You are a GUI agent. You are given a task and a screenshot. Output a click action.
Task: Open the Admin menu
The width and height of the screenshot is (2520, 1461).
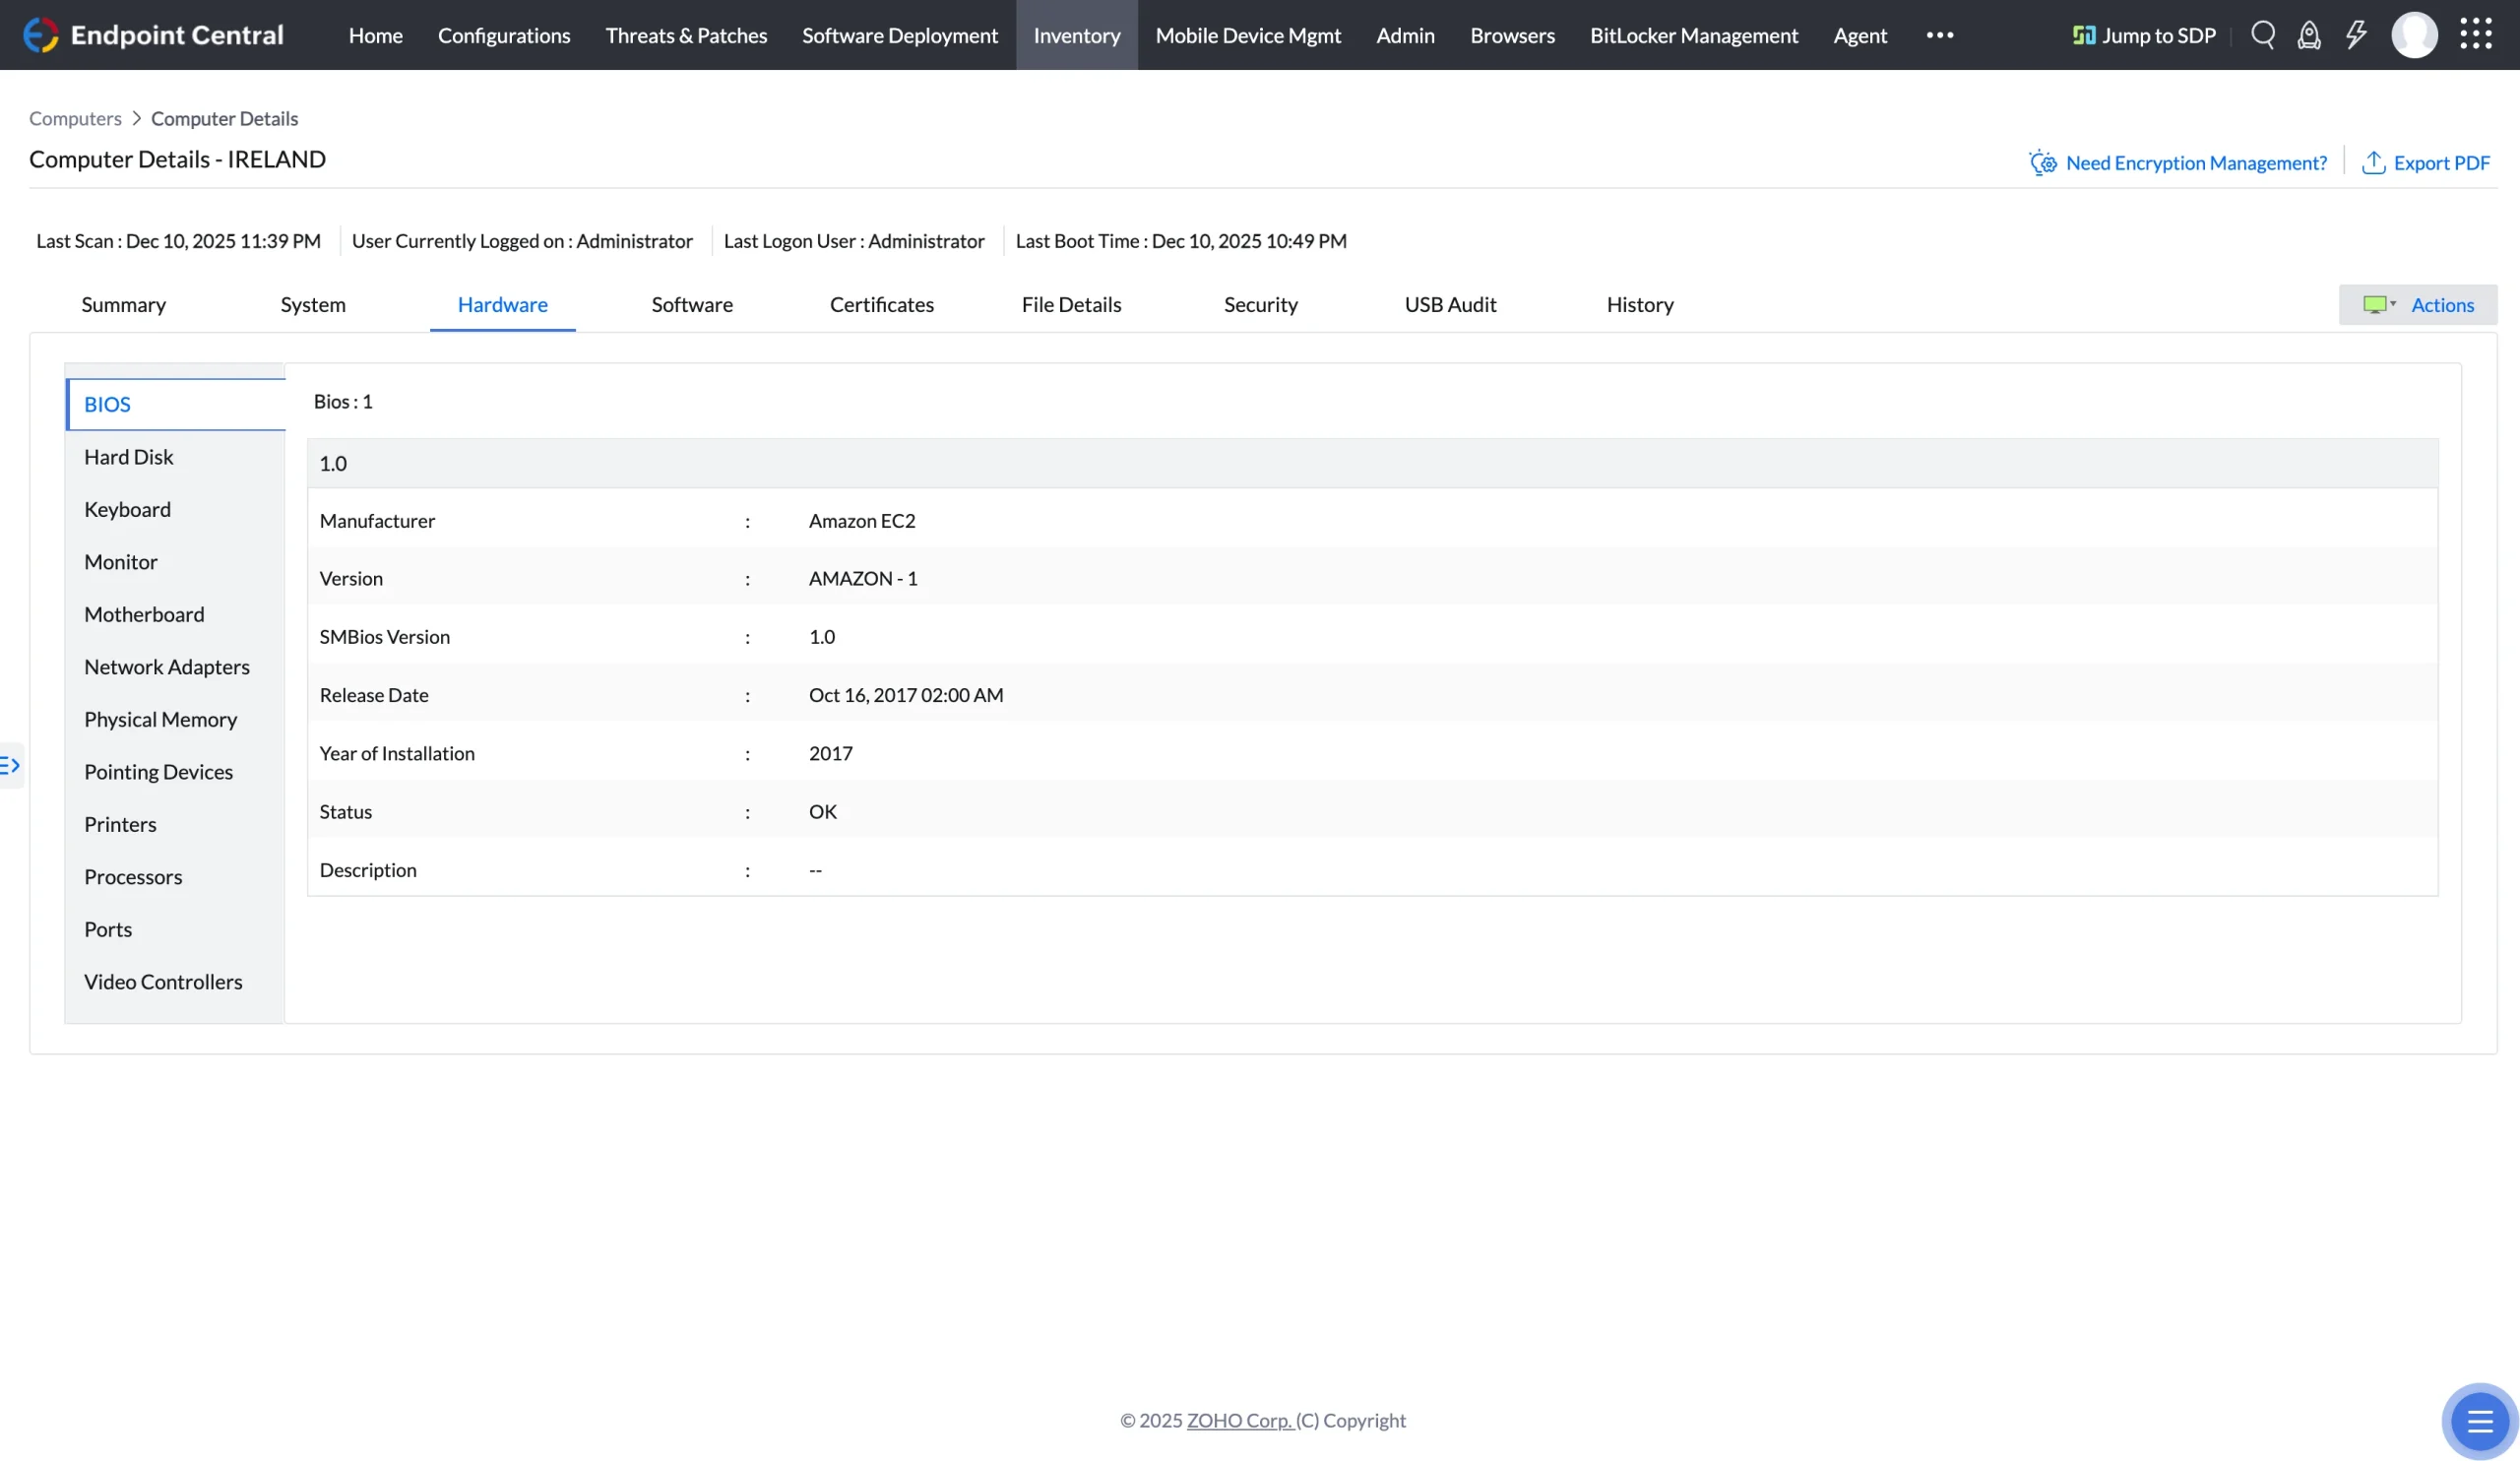tap(1405, 35)
